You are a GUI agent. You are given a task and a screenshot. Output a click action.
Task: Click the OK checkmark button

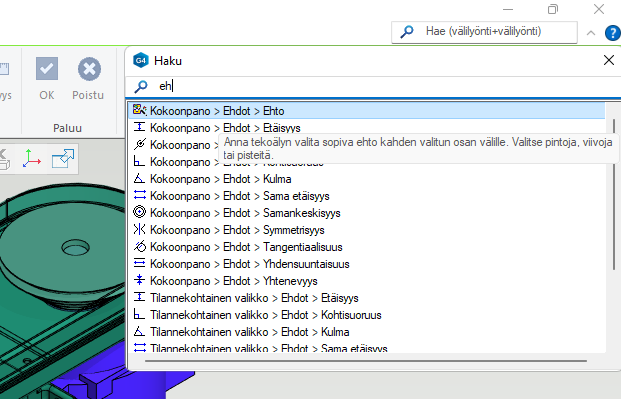(x=47, y=79)
